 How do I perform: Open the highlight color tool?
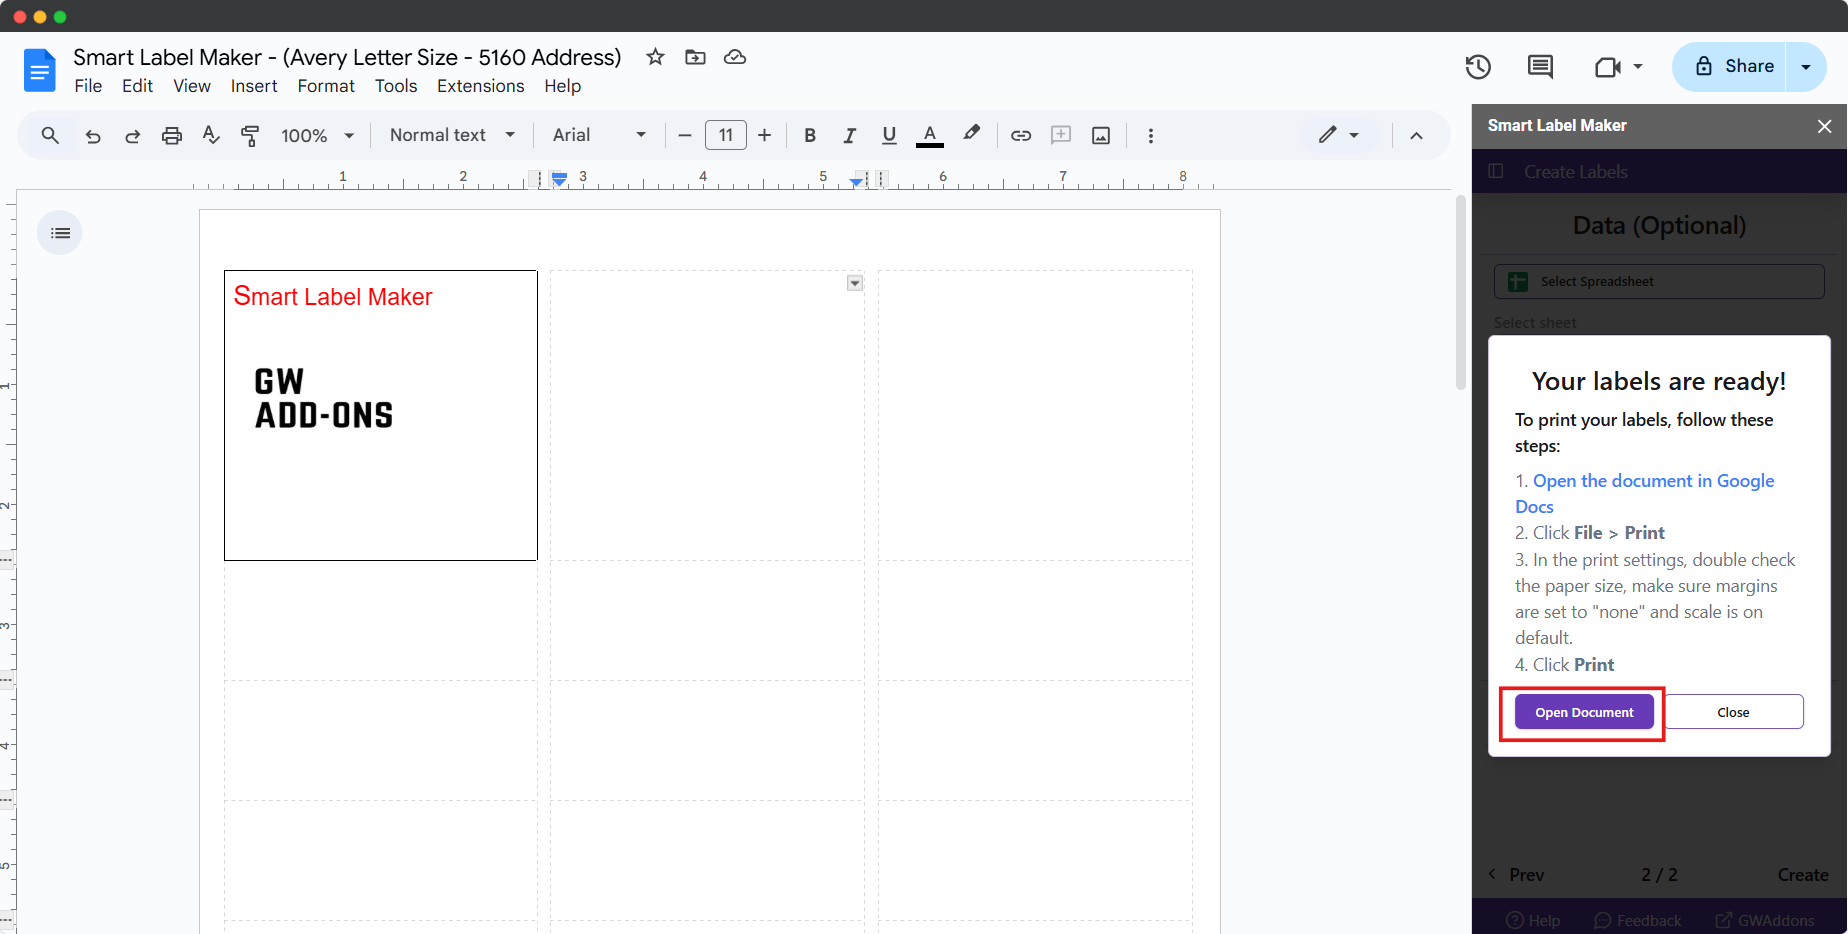tap(971, 134)
